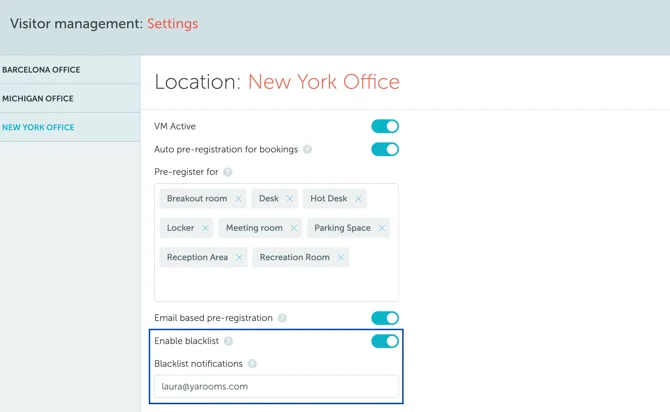Switch off Enable blacklist toggle
The image size is (670, 412).
[385, 342]
